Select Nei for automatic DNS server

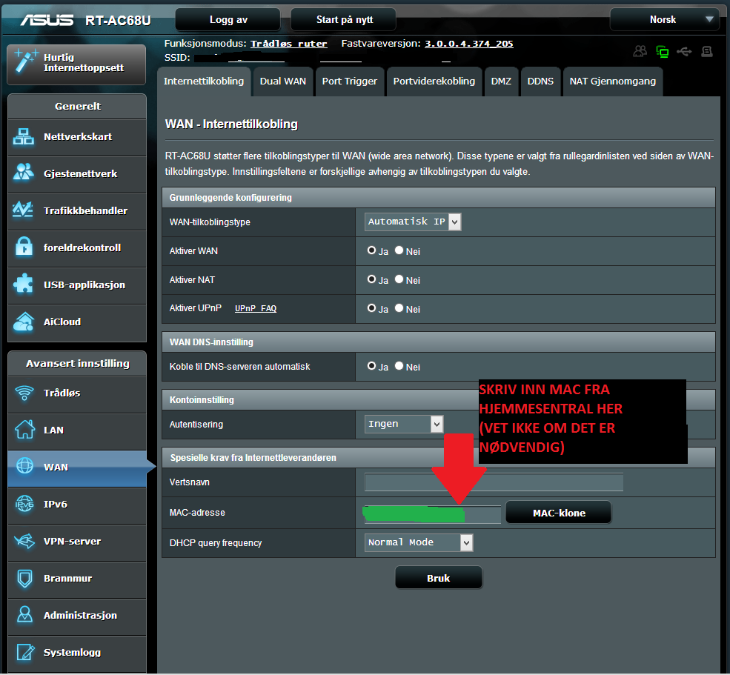(x=399, y=366)
